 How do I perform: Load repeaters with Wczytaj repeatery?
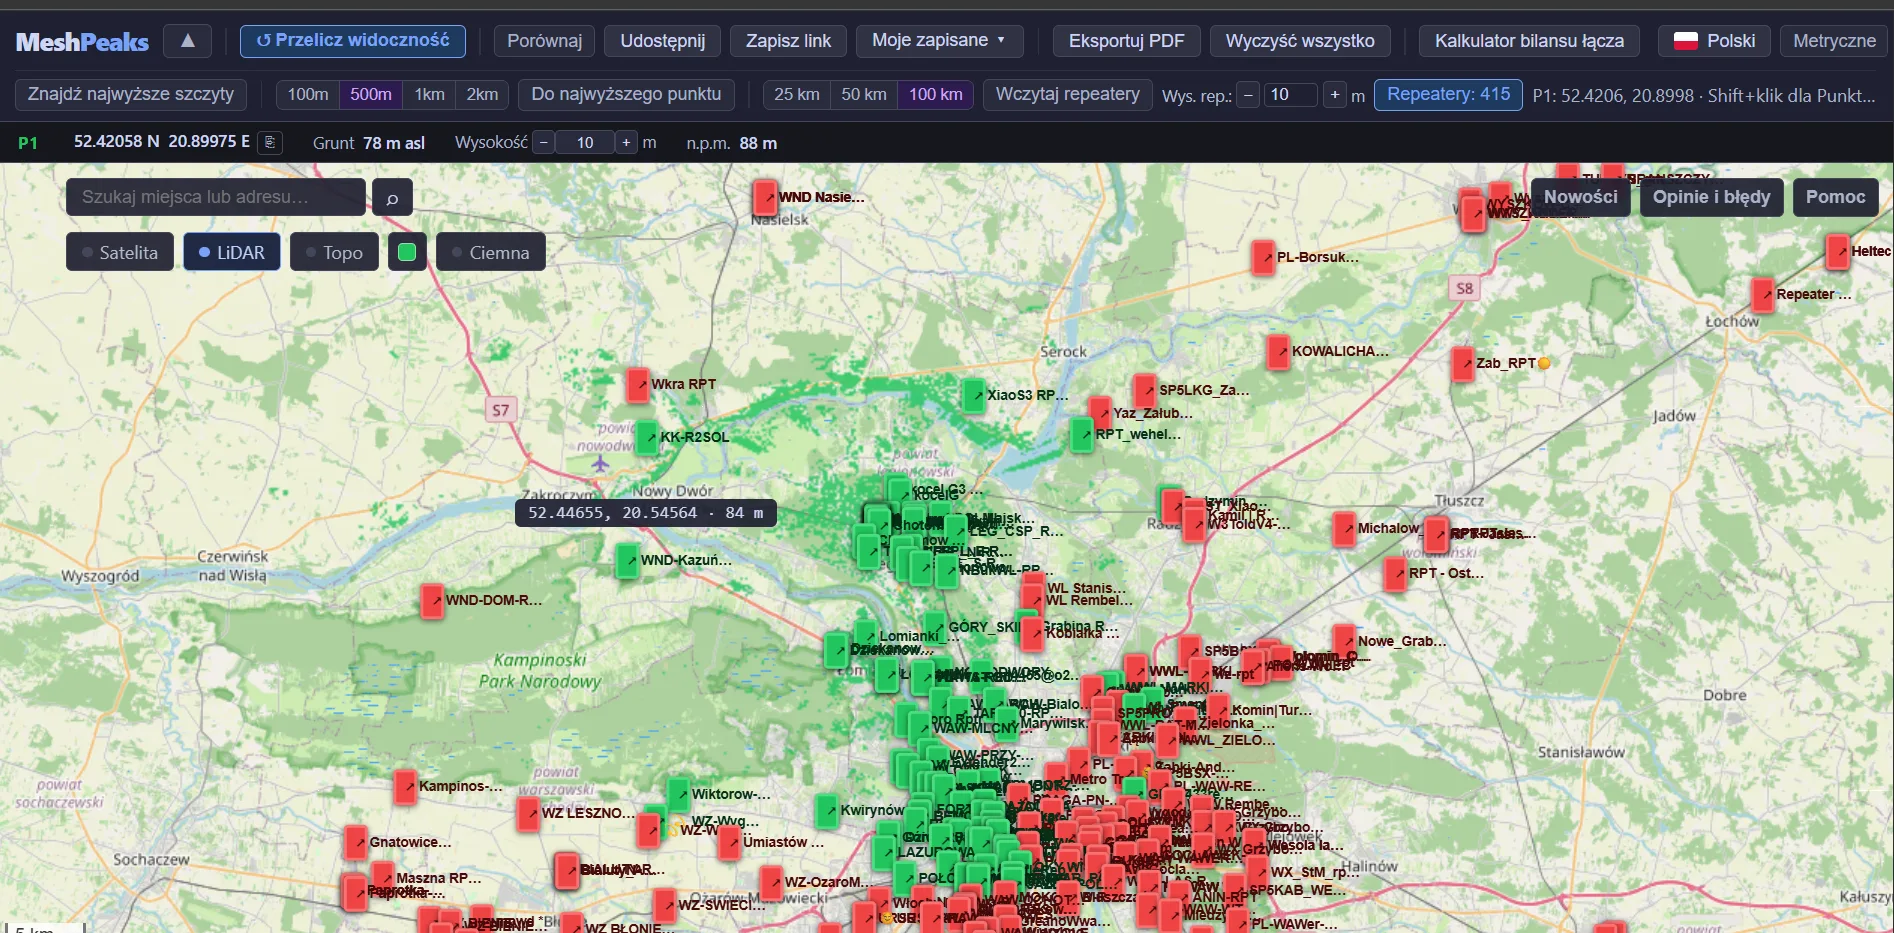click(1068, 94)
